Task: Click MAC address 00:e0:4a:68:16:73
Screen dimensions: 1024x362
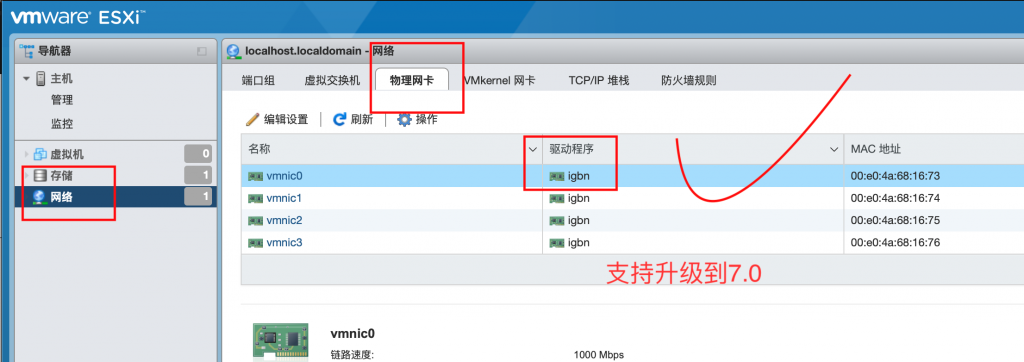Action: coord(895,175)
